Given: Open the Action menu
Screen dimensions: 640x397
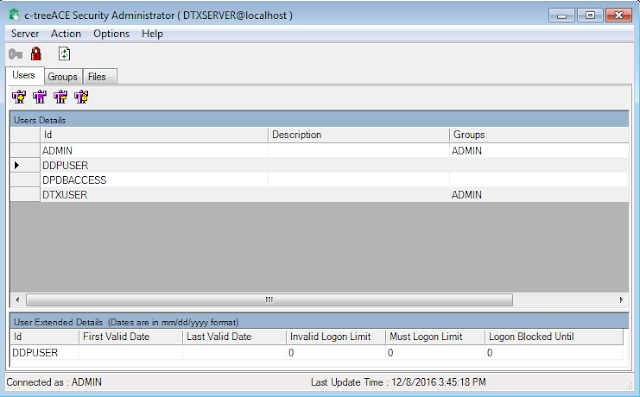Looking at the screenshot, I should click(x=66, y=33).
